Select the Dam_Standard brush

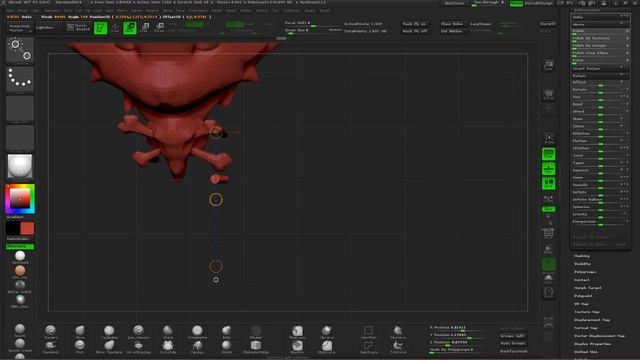138,331
